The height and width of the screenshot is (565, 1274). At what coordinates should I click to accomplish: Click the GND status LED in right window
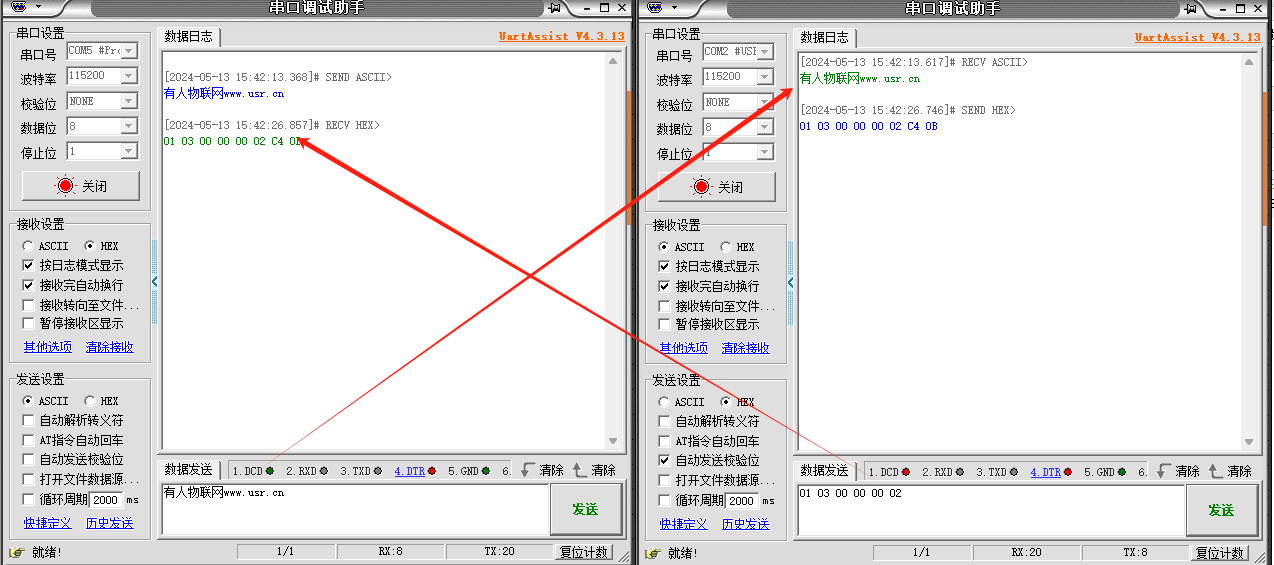[x=1121, y=472]
